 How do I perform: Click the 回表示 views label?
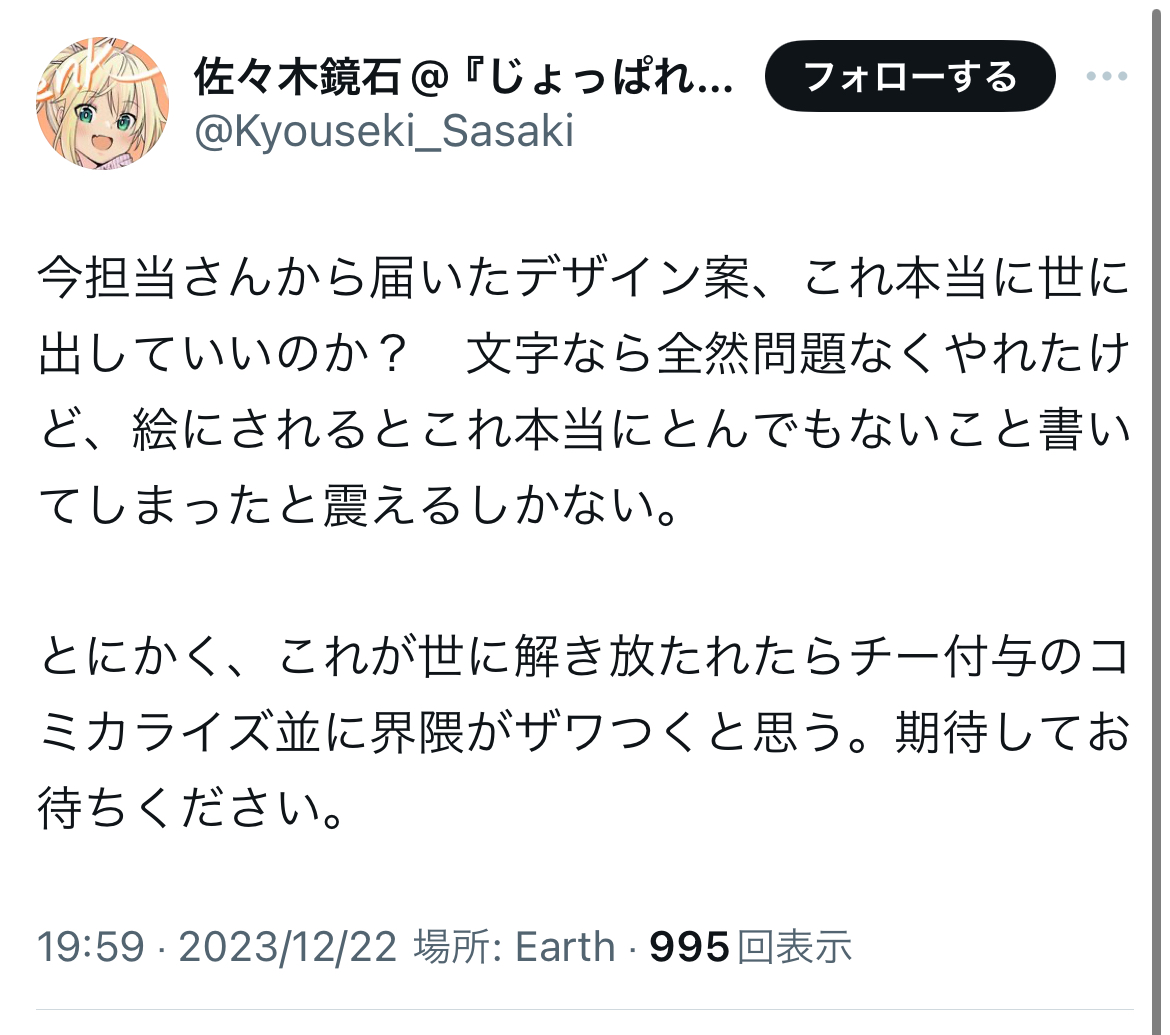tap(794, 946)
